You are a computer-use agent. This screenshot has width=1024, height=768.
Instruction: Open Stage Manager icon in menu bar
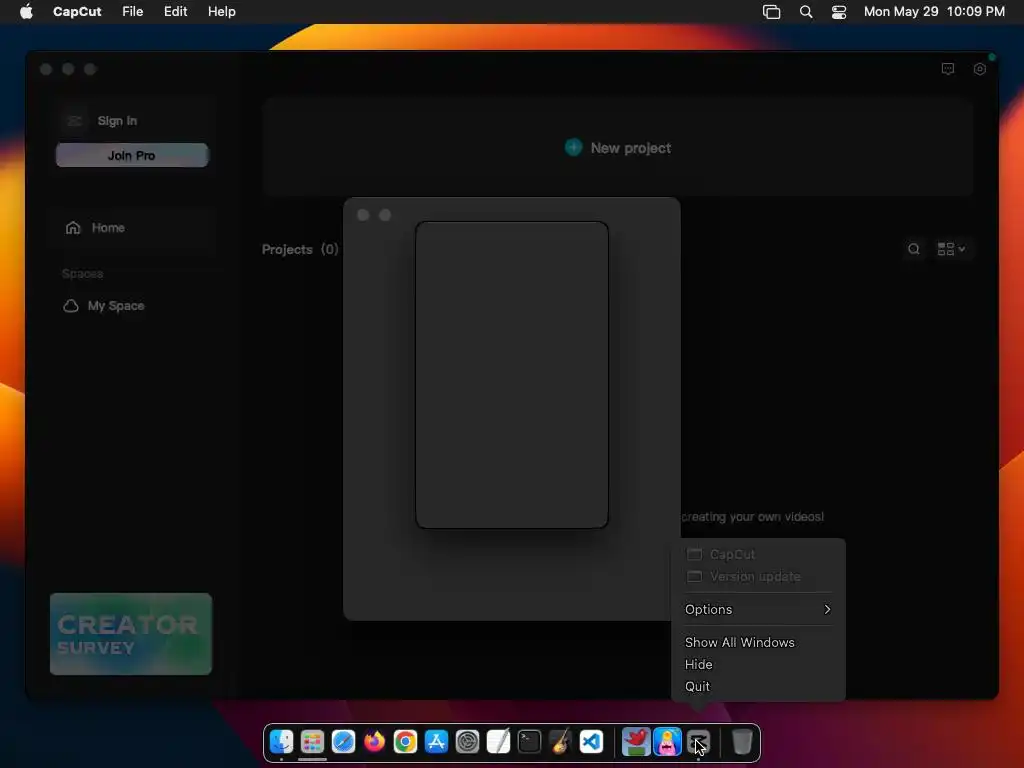tap(771, 12)
